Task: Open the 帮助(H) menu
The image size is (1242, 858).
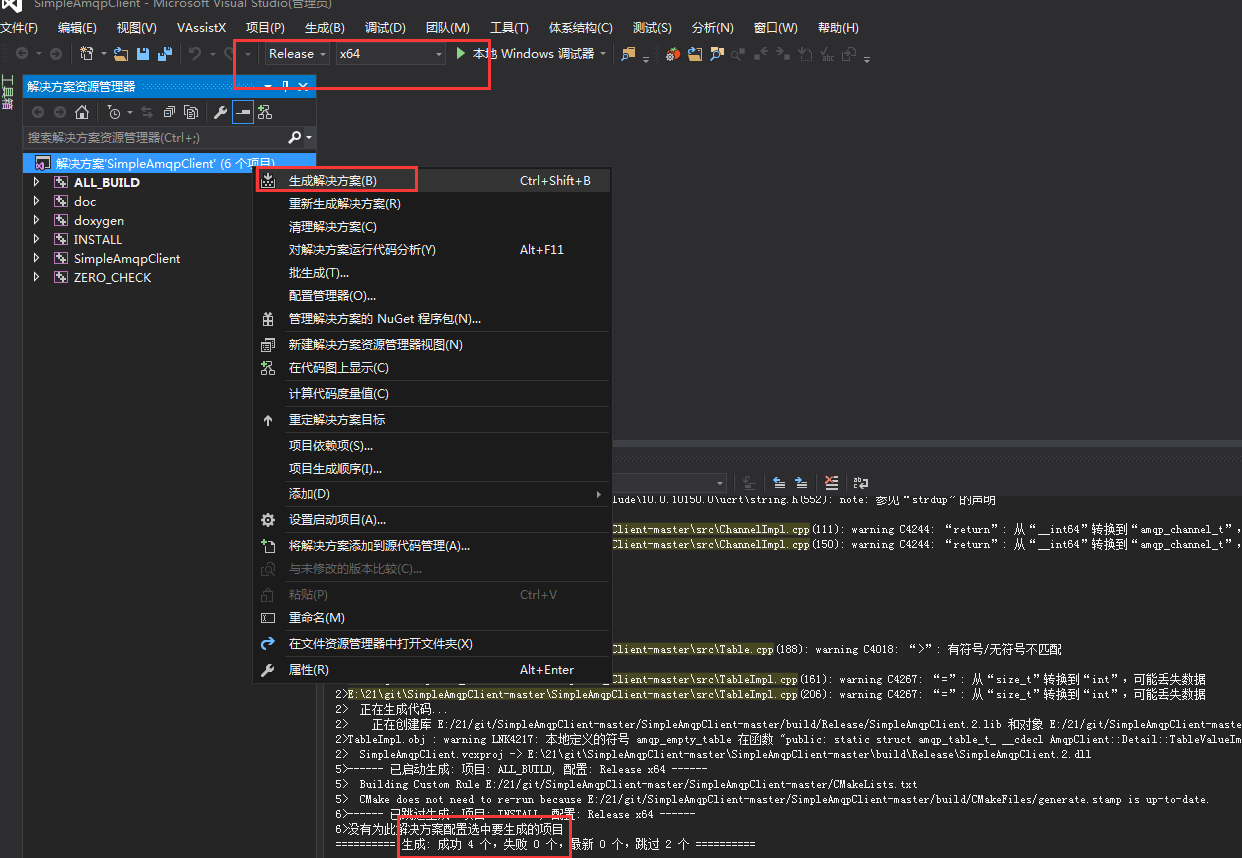Action: tap(838, 27)
